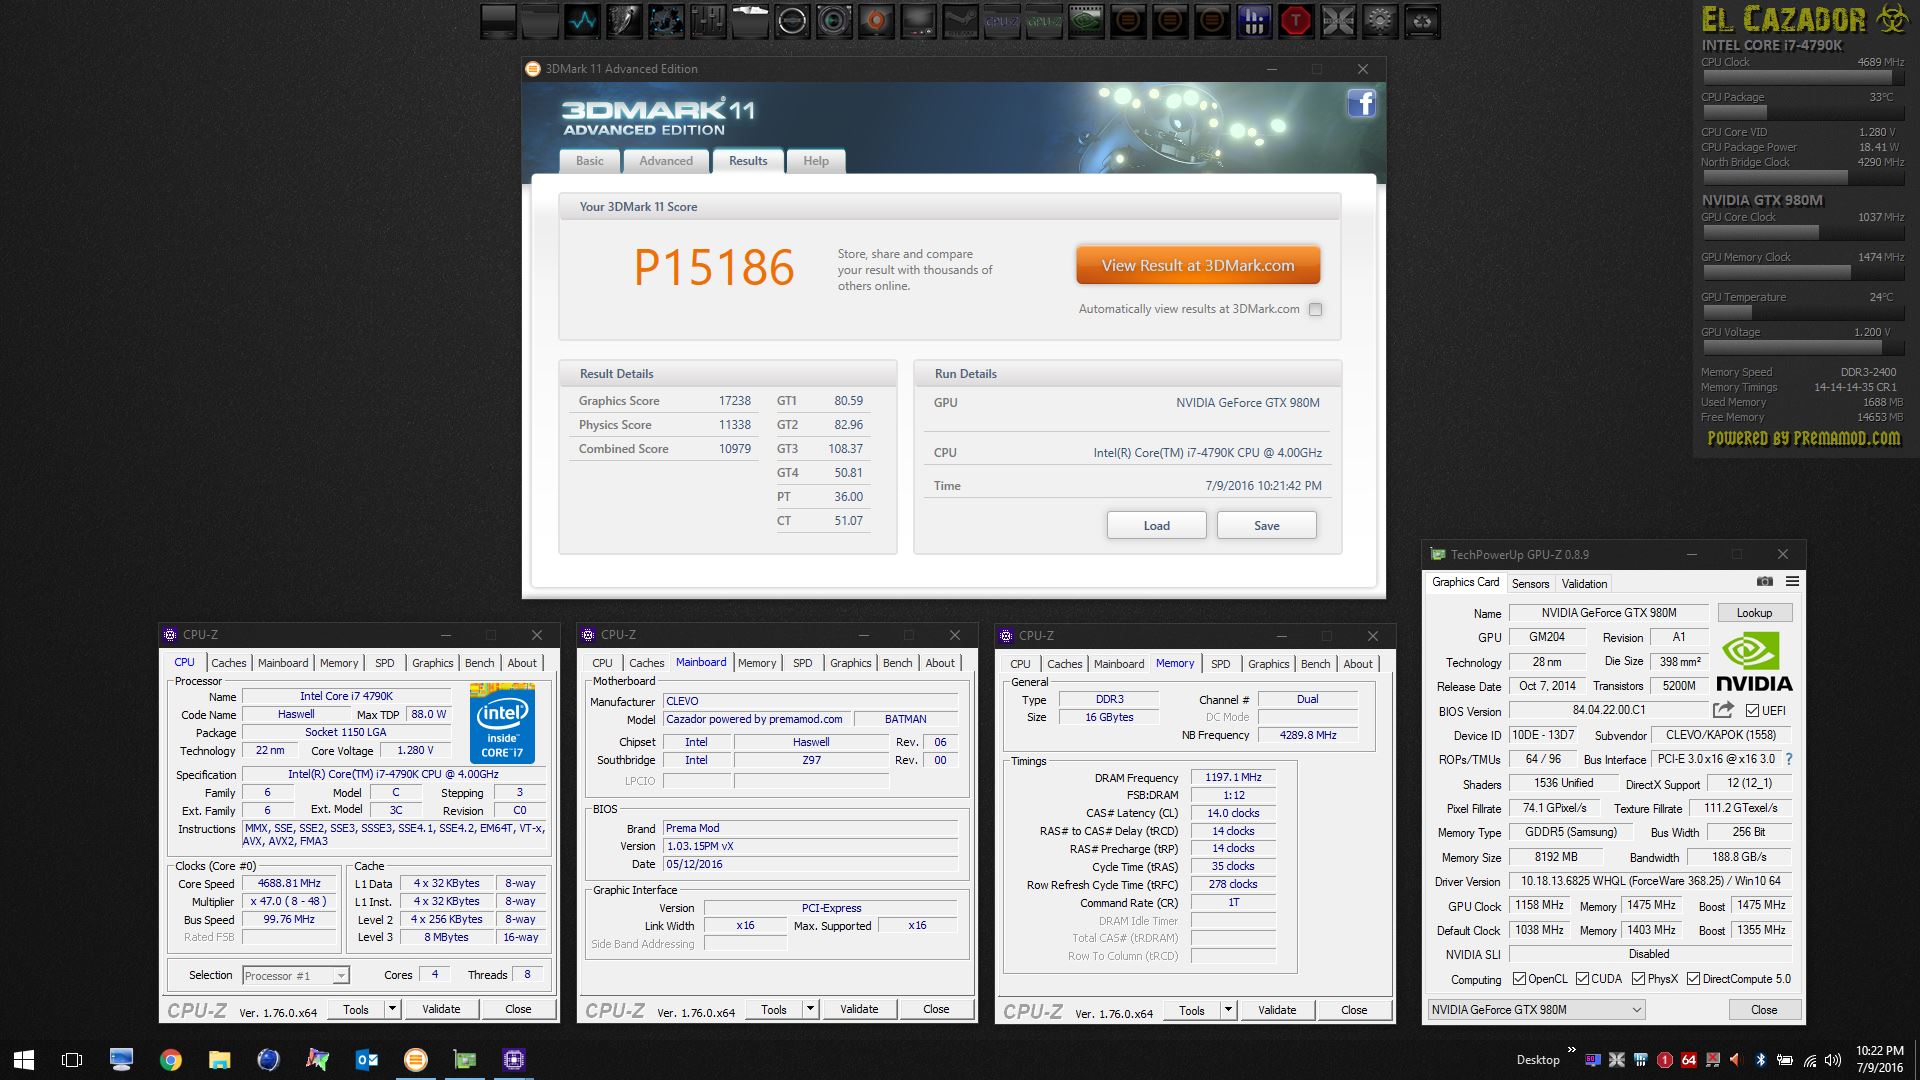
Task: Click Bluetooth icon in system tray
Action: coord(1761,1060)
